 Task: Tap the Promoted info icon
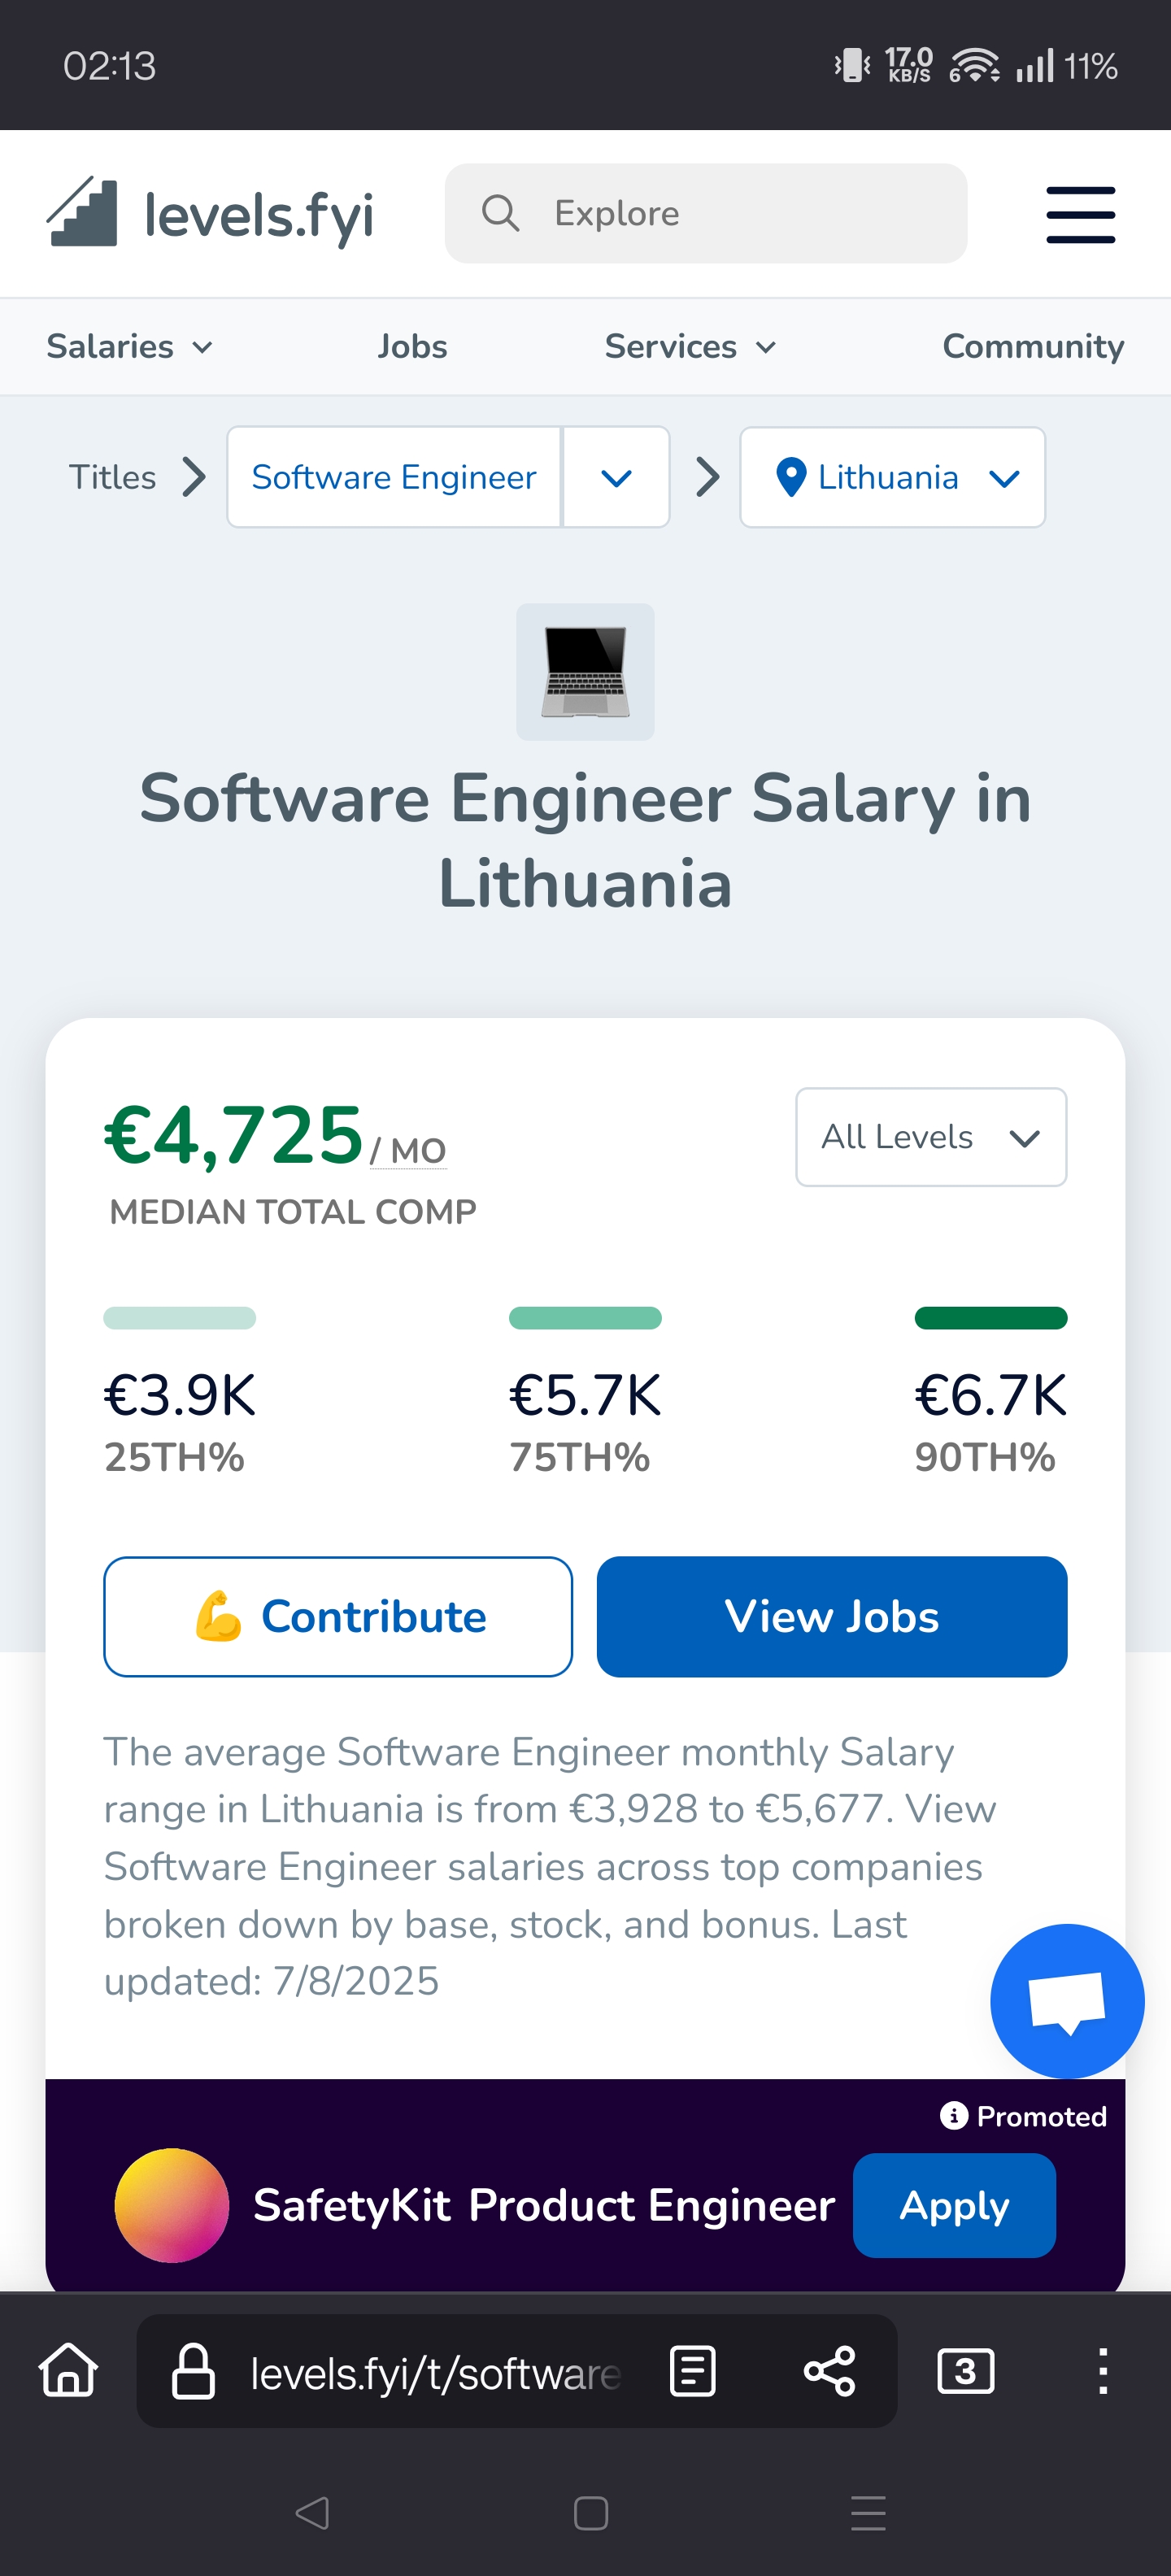pos(953,2115)
